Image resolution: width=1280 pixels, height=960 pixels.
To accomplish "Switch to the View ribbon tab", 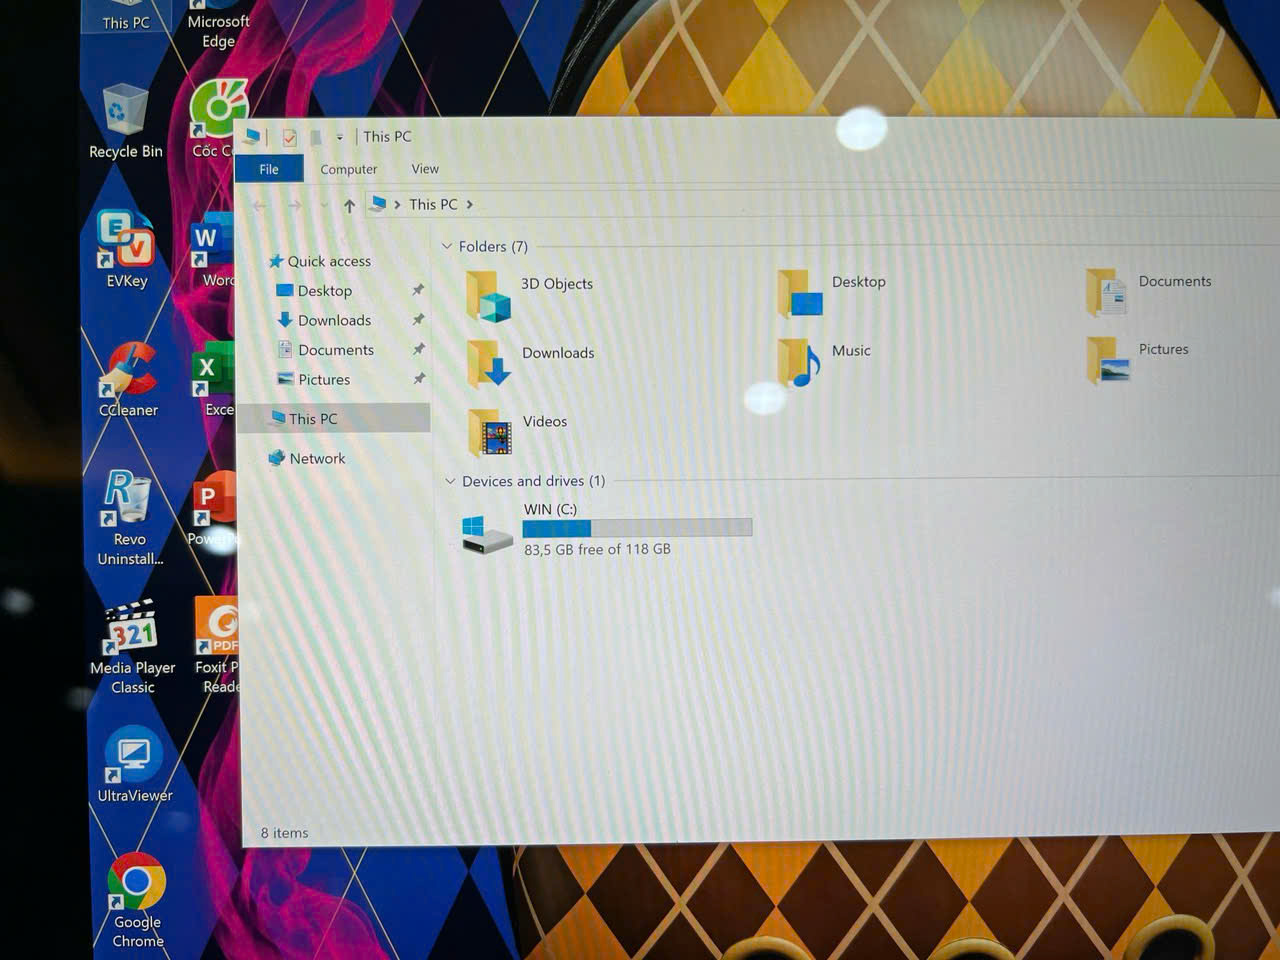I will (425, 169).
